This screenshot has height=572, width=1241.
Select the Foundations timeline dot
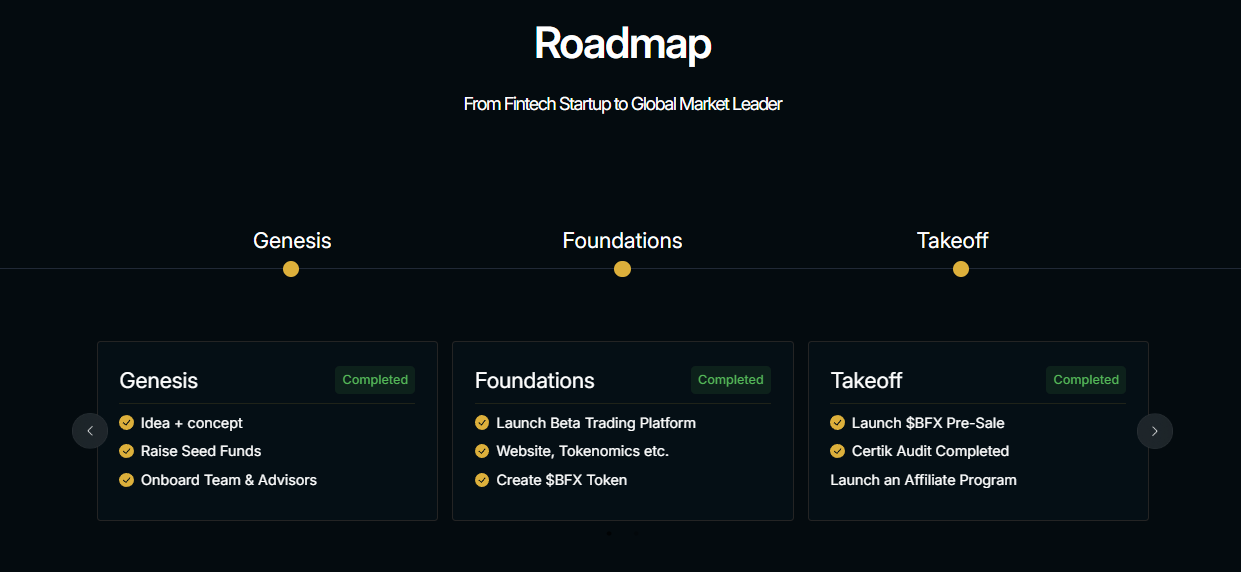622,269
